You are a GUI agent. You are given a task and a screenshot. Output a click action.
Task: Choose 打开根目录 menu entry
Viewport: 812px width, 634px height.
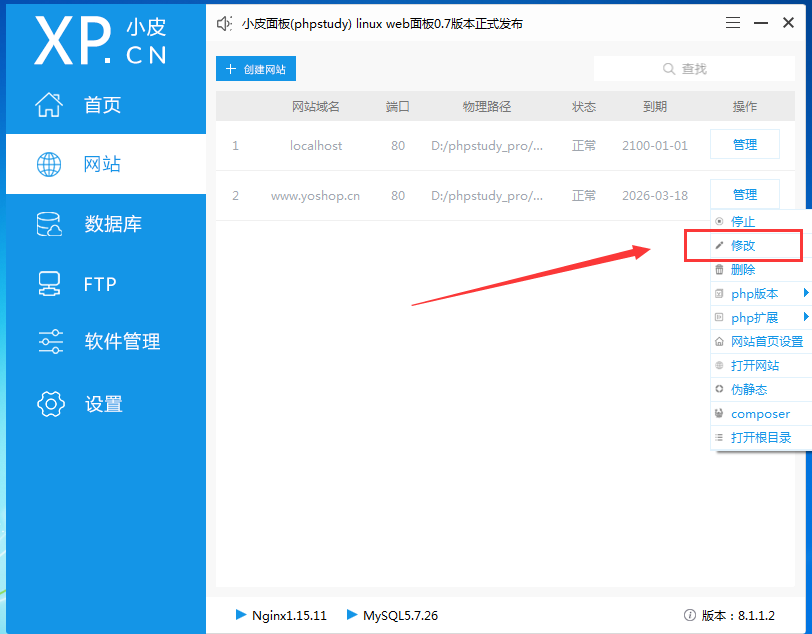761,438
